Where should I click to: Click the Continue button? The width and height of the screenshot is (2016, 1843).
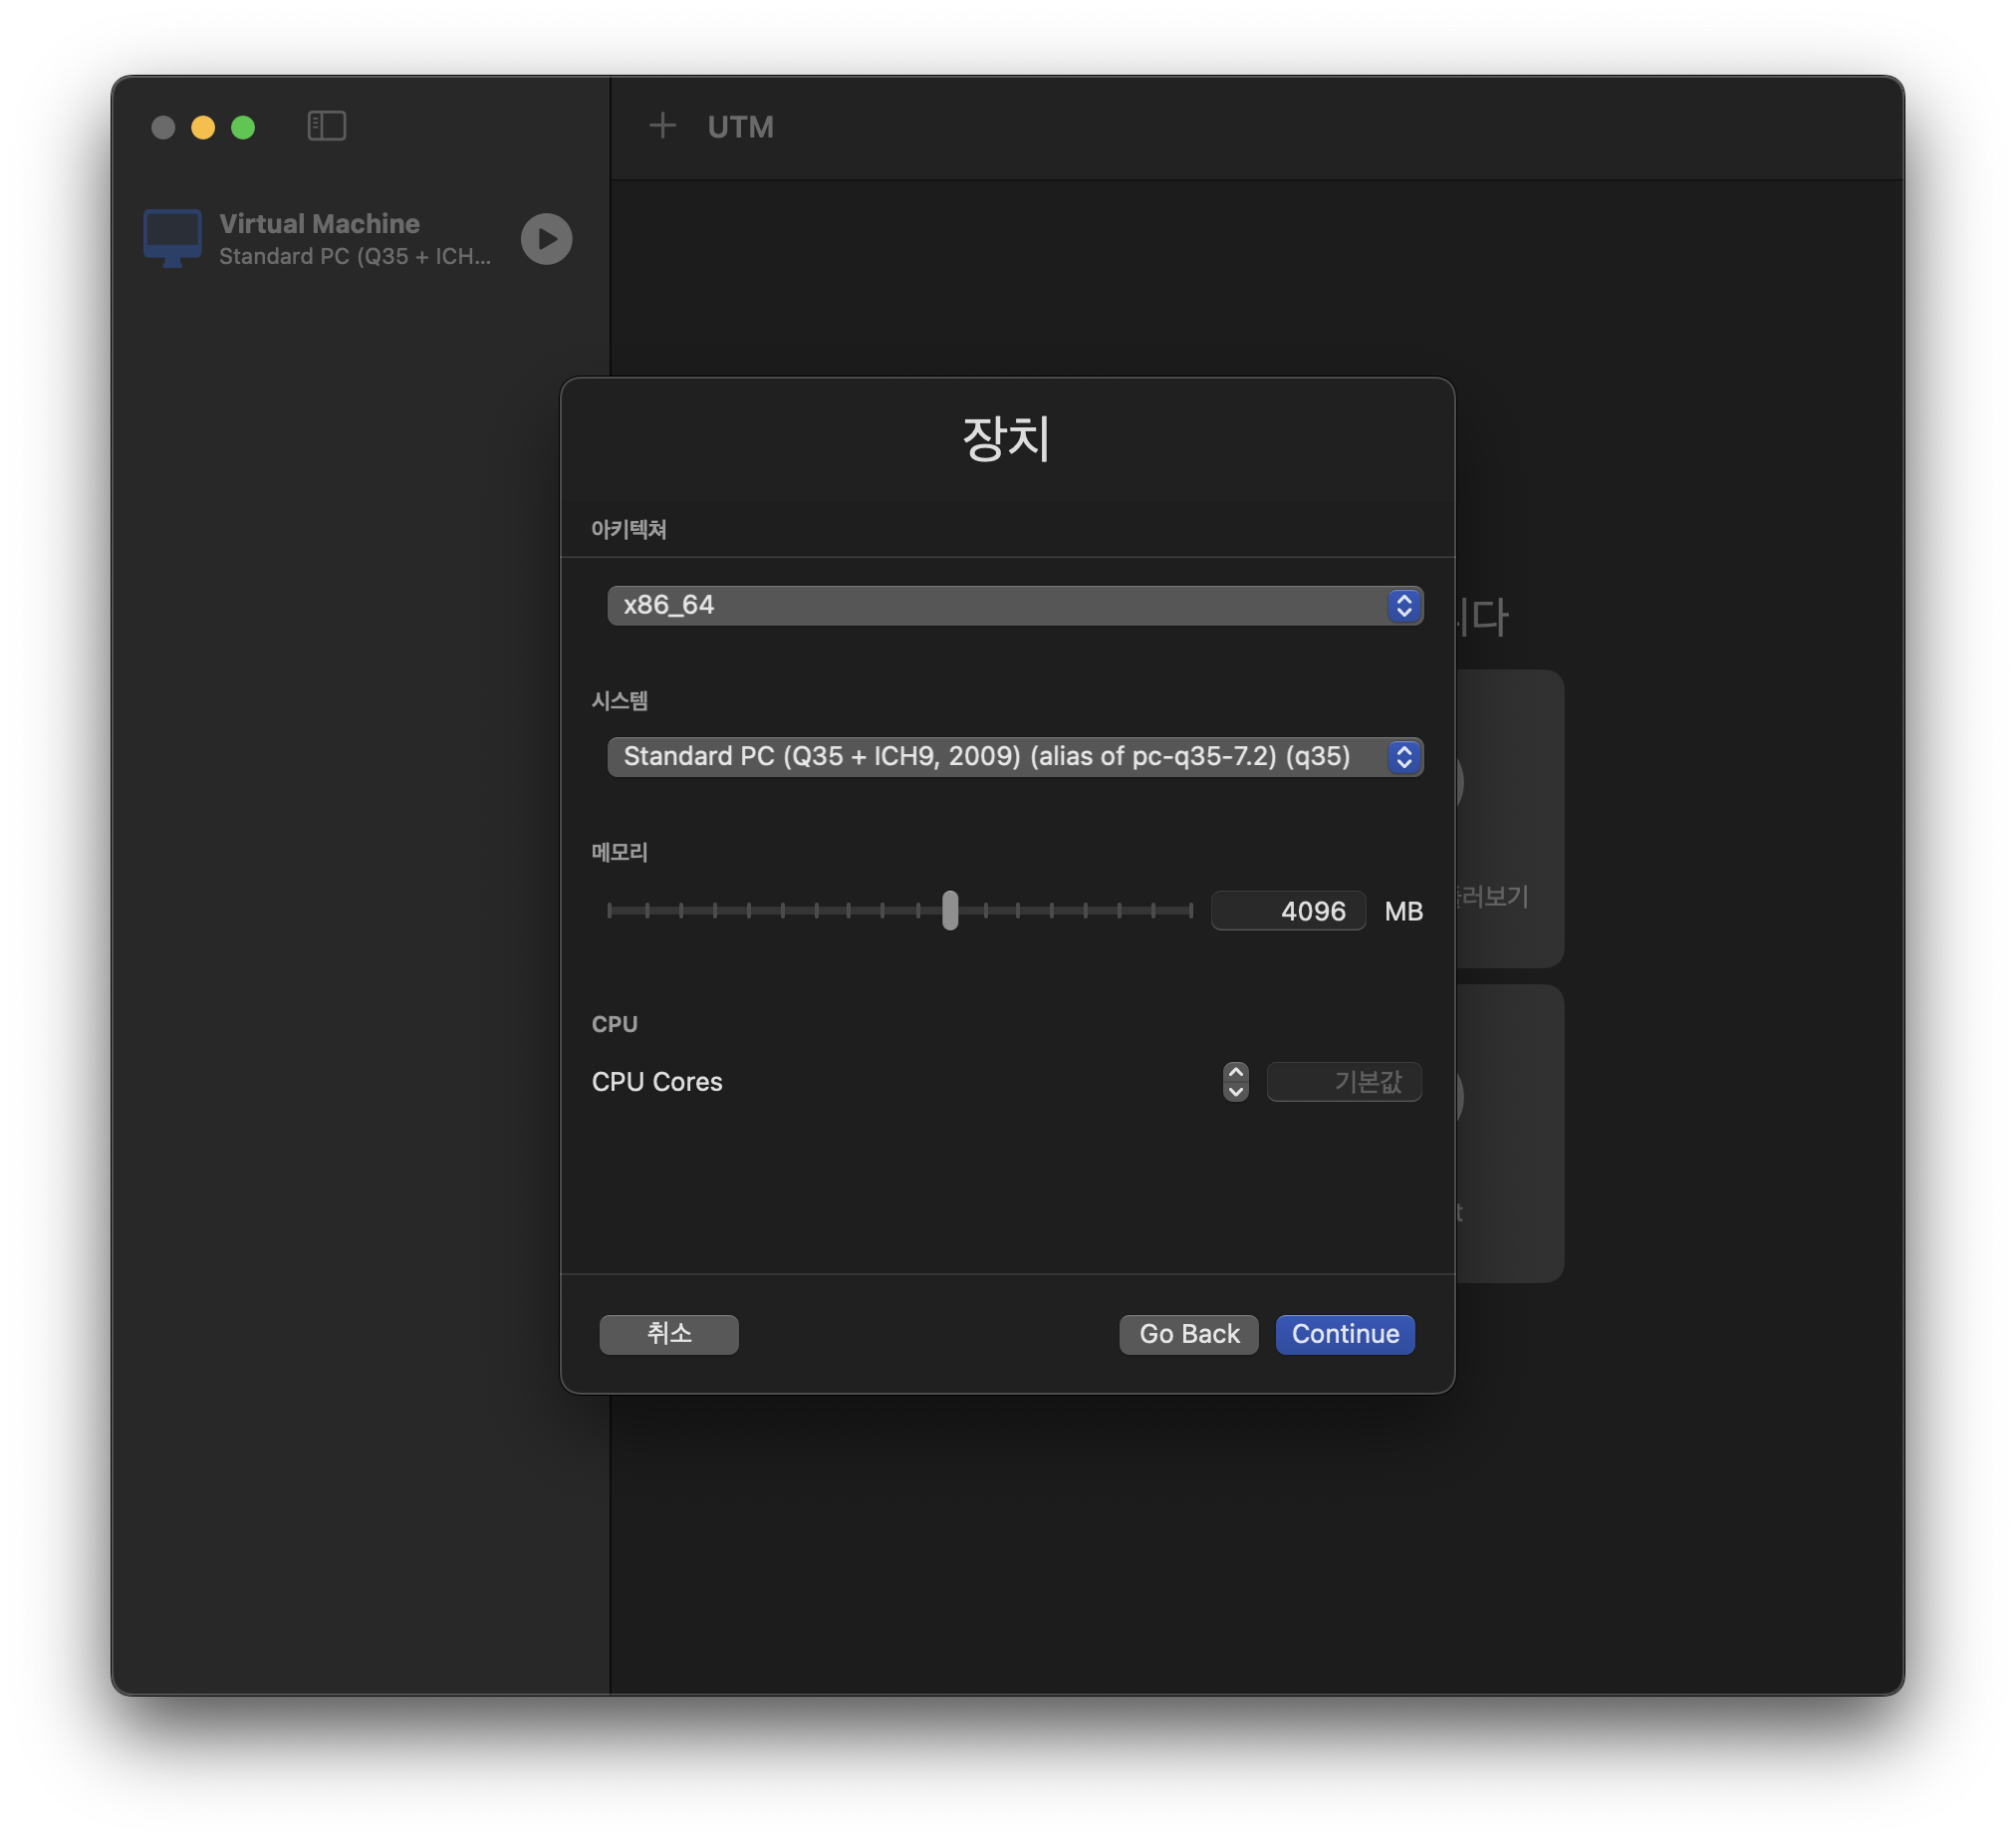pyautogui.click(x=1344, y=1334)
